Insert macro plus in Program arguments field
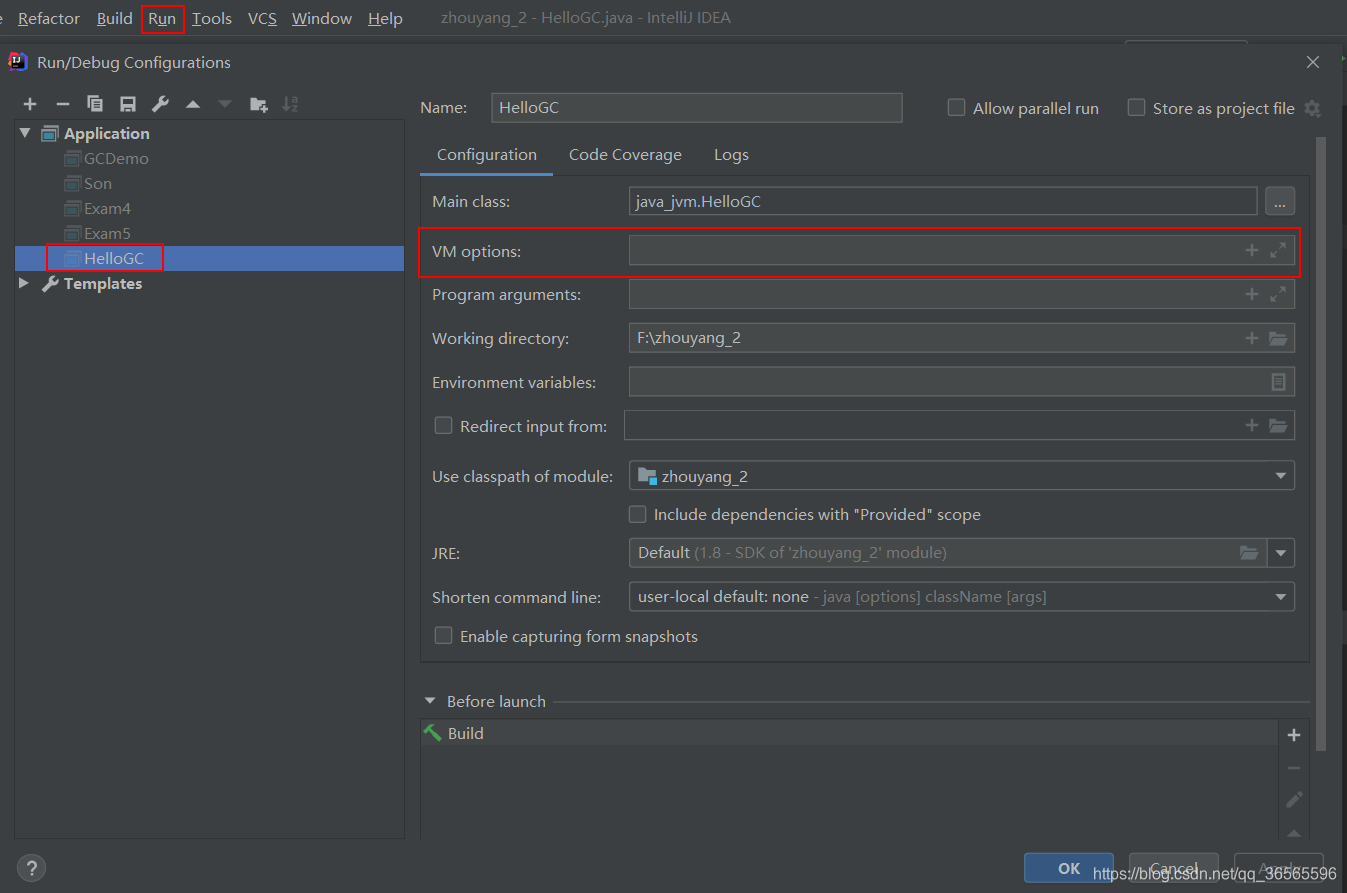Screen dimensions: 1347x893 click(x=1251, y=295)
